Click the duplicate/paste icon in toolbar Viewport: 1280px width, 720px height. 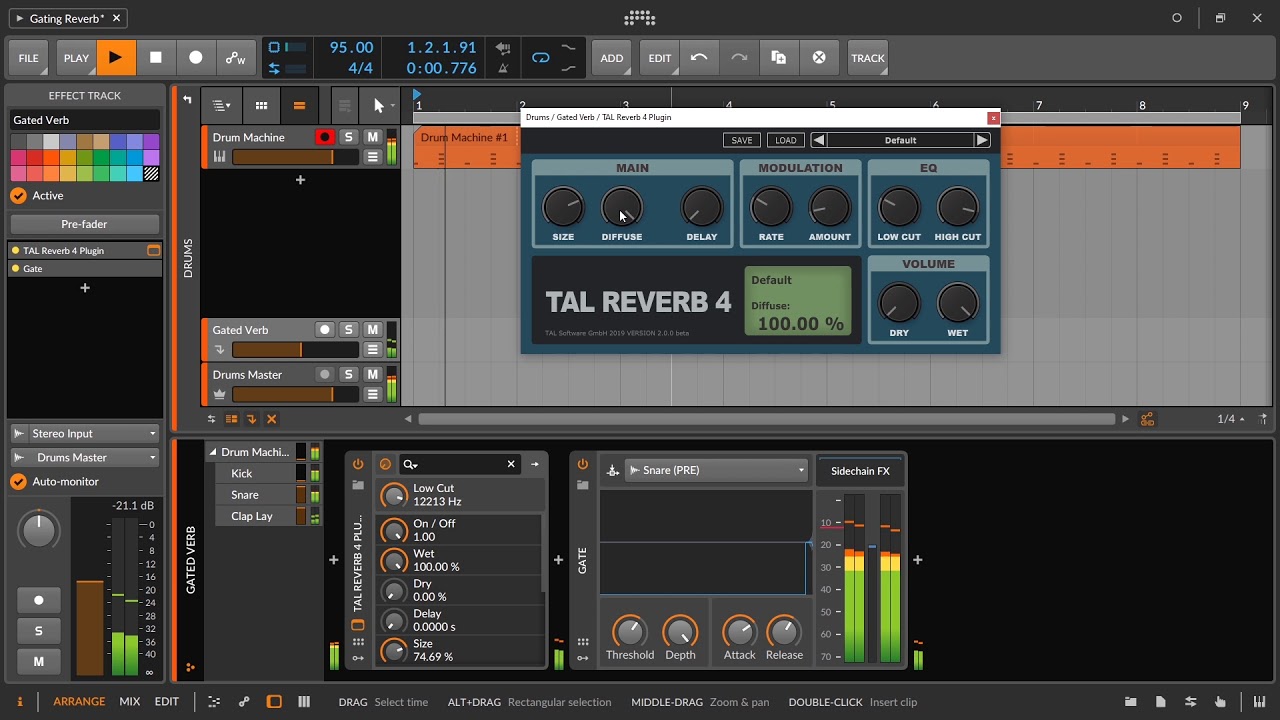tap(779, 58)
